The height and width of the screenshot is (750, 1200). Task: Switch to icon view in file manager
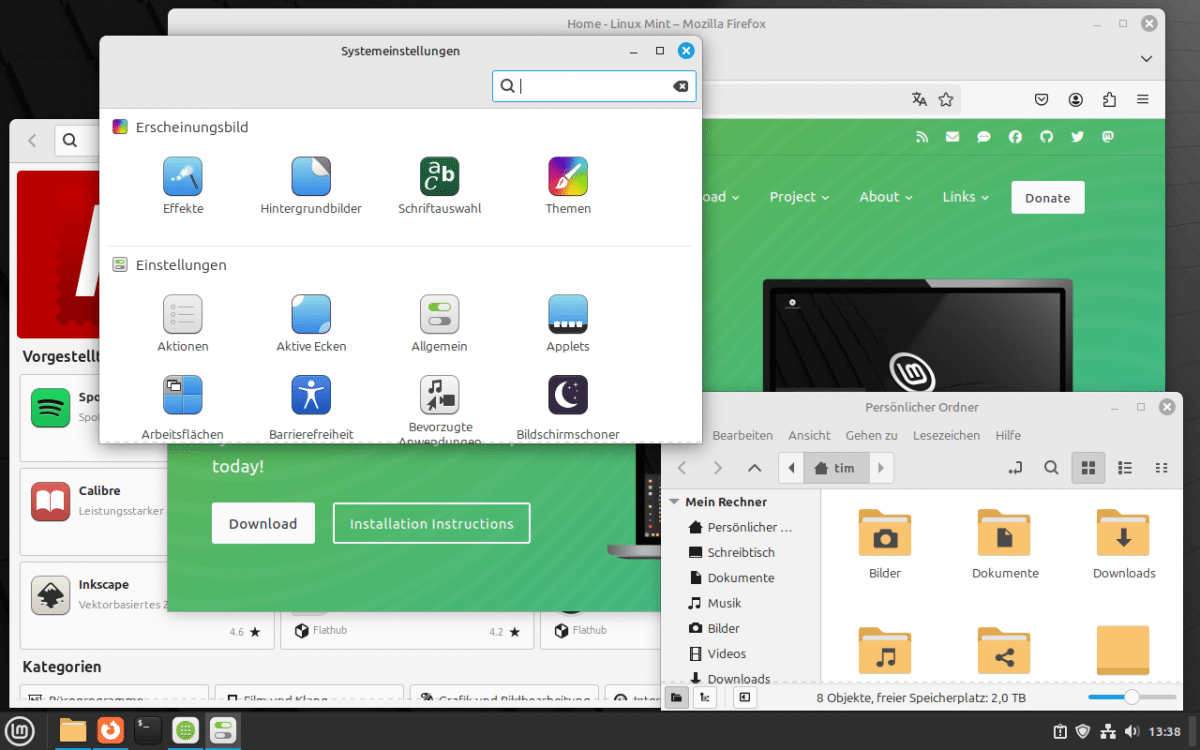pyautogui.click(x=1089, y=467)
